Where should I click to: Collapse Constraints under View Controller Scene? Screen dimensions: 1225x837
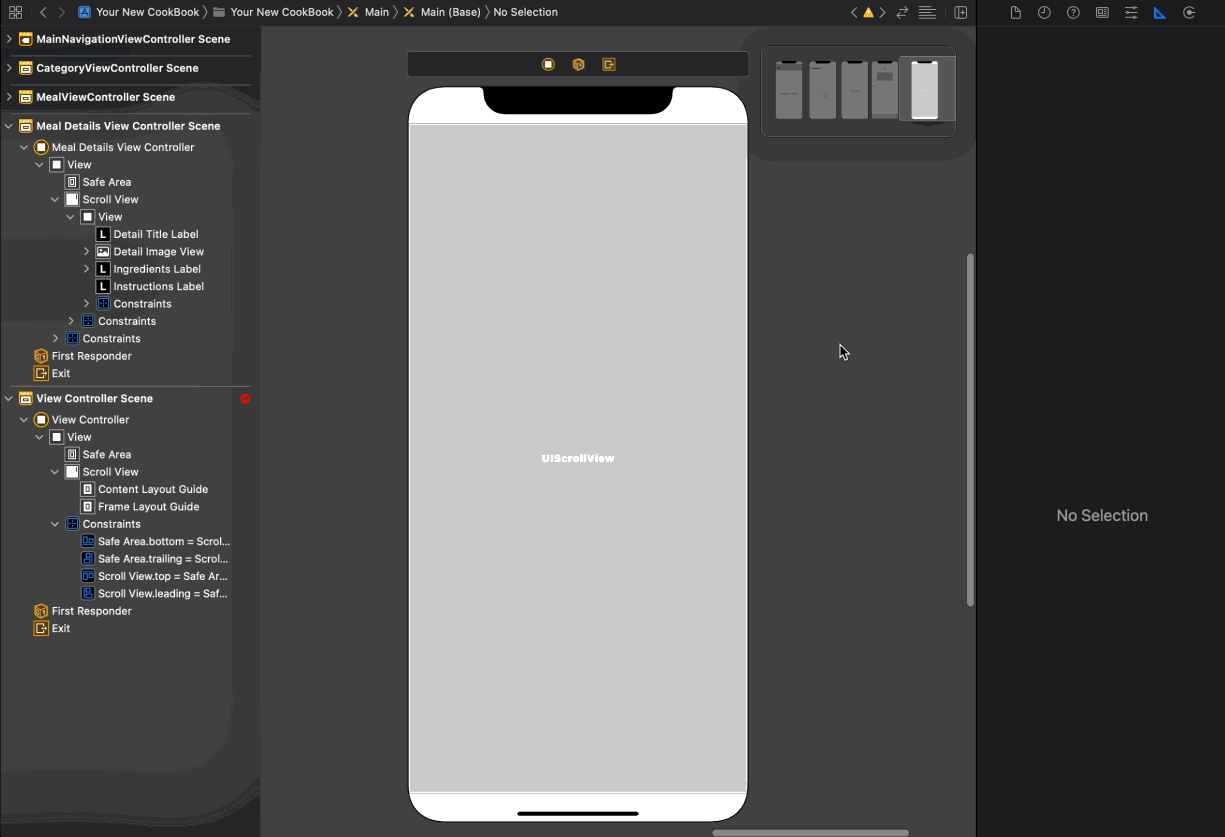(x=55, y=524)
